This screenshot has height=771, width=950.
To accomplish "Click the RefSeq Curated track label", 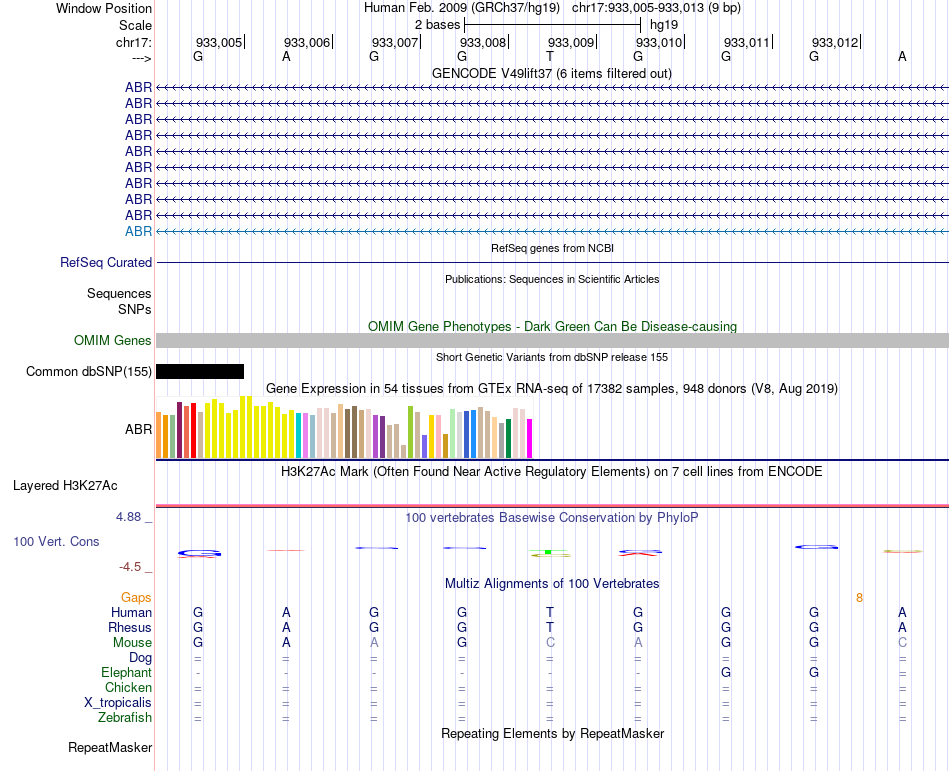I will (x=106, y=262).
